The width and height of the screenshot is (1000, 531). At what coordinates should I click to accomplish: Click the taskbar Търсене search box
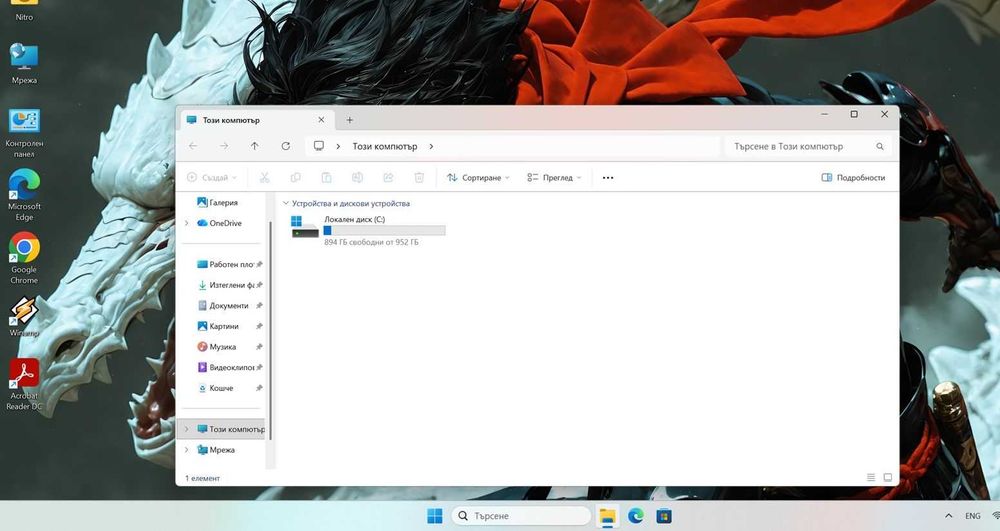click(x=522, y=516)
